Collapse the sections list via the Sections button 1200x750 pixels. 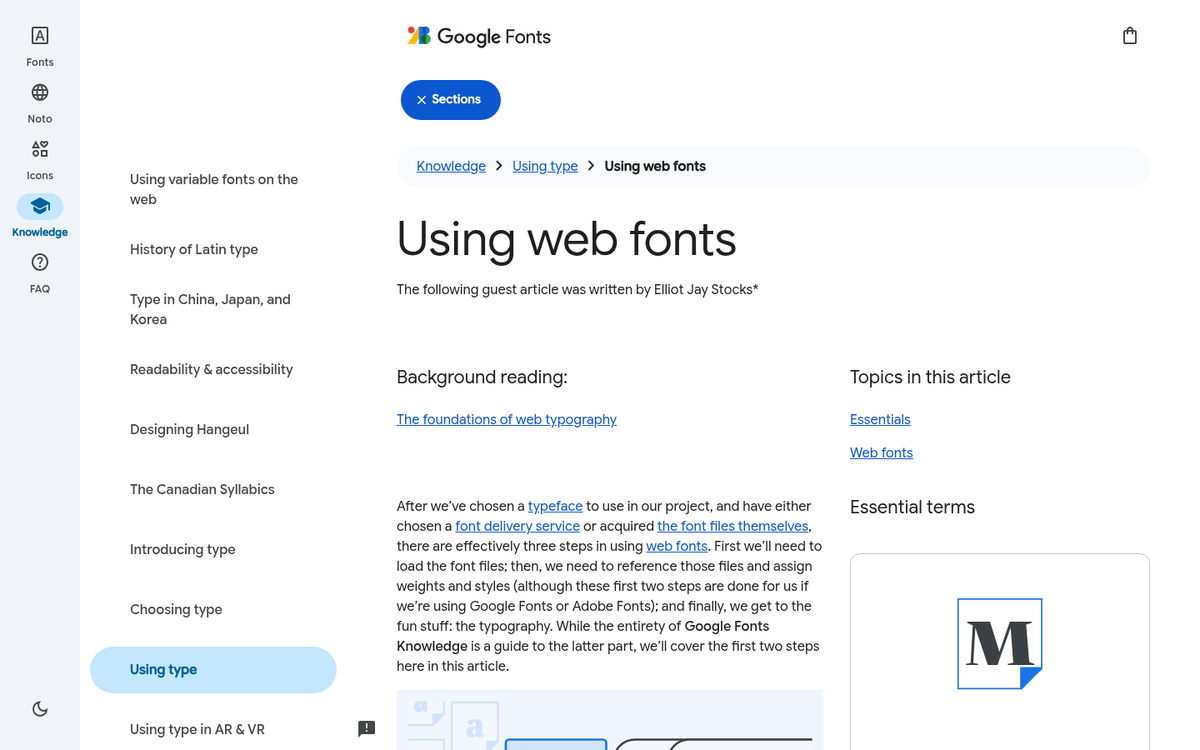pos(450,99)
